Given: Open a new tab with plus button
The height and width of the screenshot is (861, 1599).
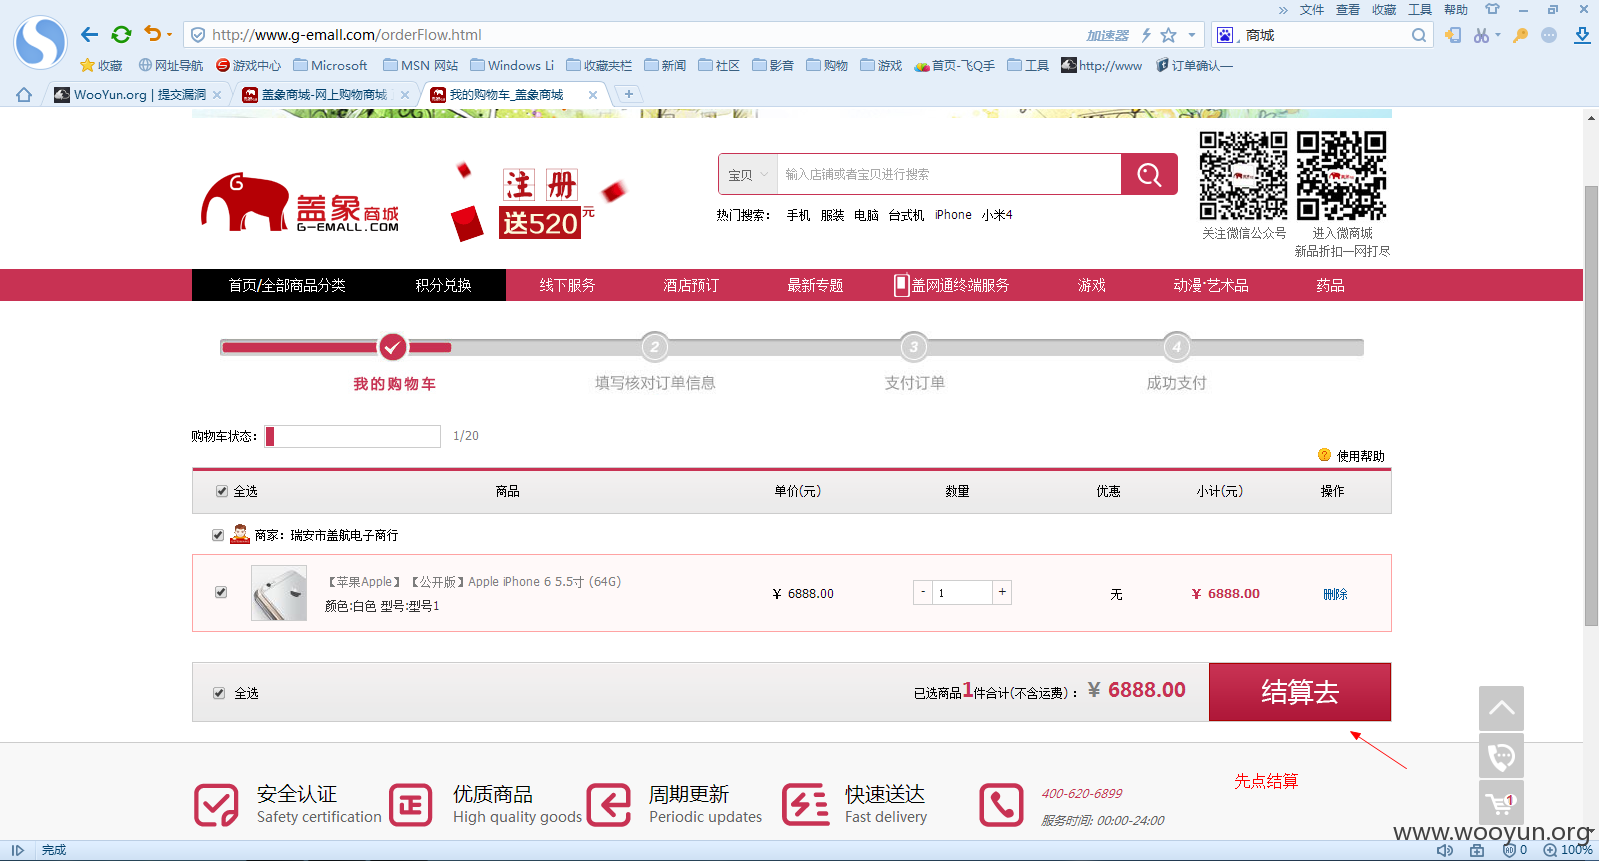Looking at the screenshot, I should (x=629, y=94).
